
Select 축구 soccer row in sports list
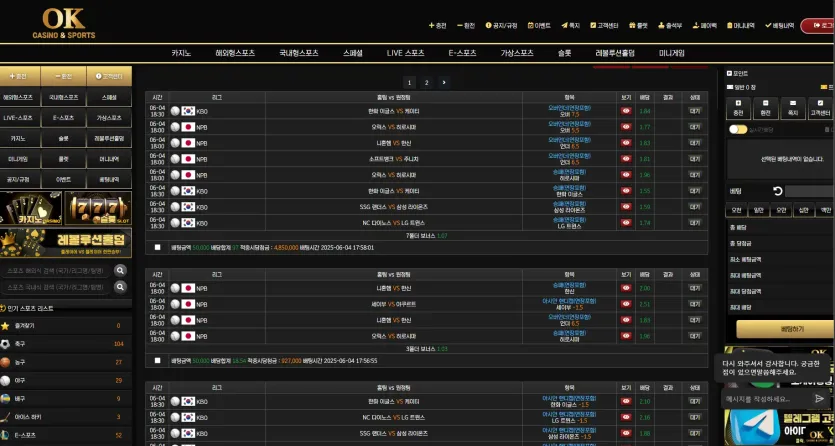(66, 344)
